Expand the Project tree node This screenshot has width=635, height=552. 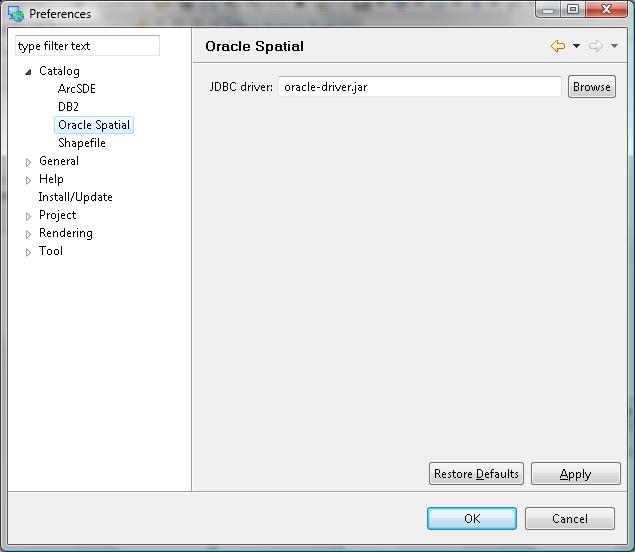(28, 216)
